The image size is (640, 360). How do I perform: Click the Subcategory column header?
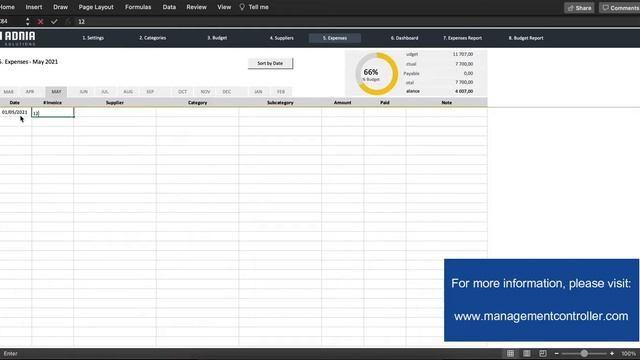click(280, 103)
